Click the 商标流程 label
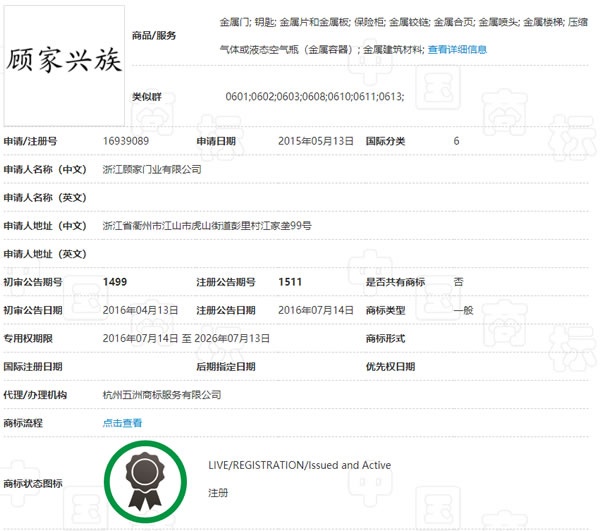This screenshot has width=600, height=531. click(23, 423)
